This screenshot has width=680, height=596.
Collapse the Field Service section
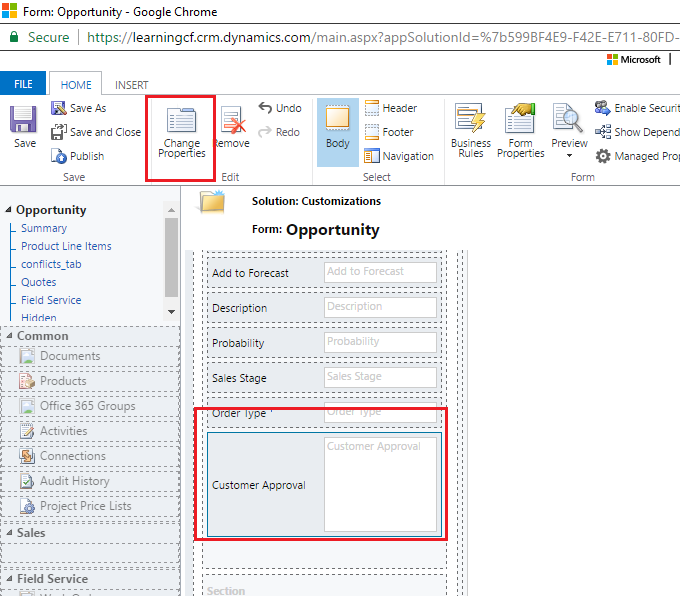click(9, 579)
